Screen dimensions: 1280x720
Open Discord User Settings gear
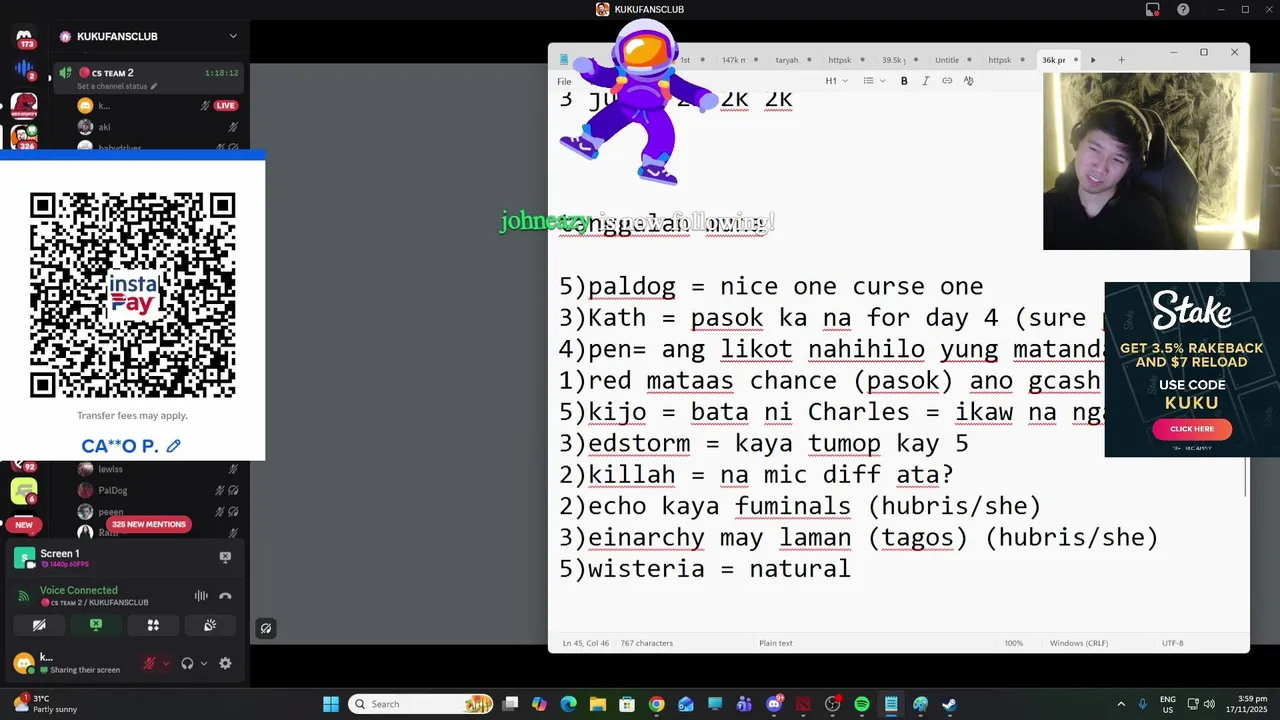click(225, 663)
